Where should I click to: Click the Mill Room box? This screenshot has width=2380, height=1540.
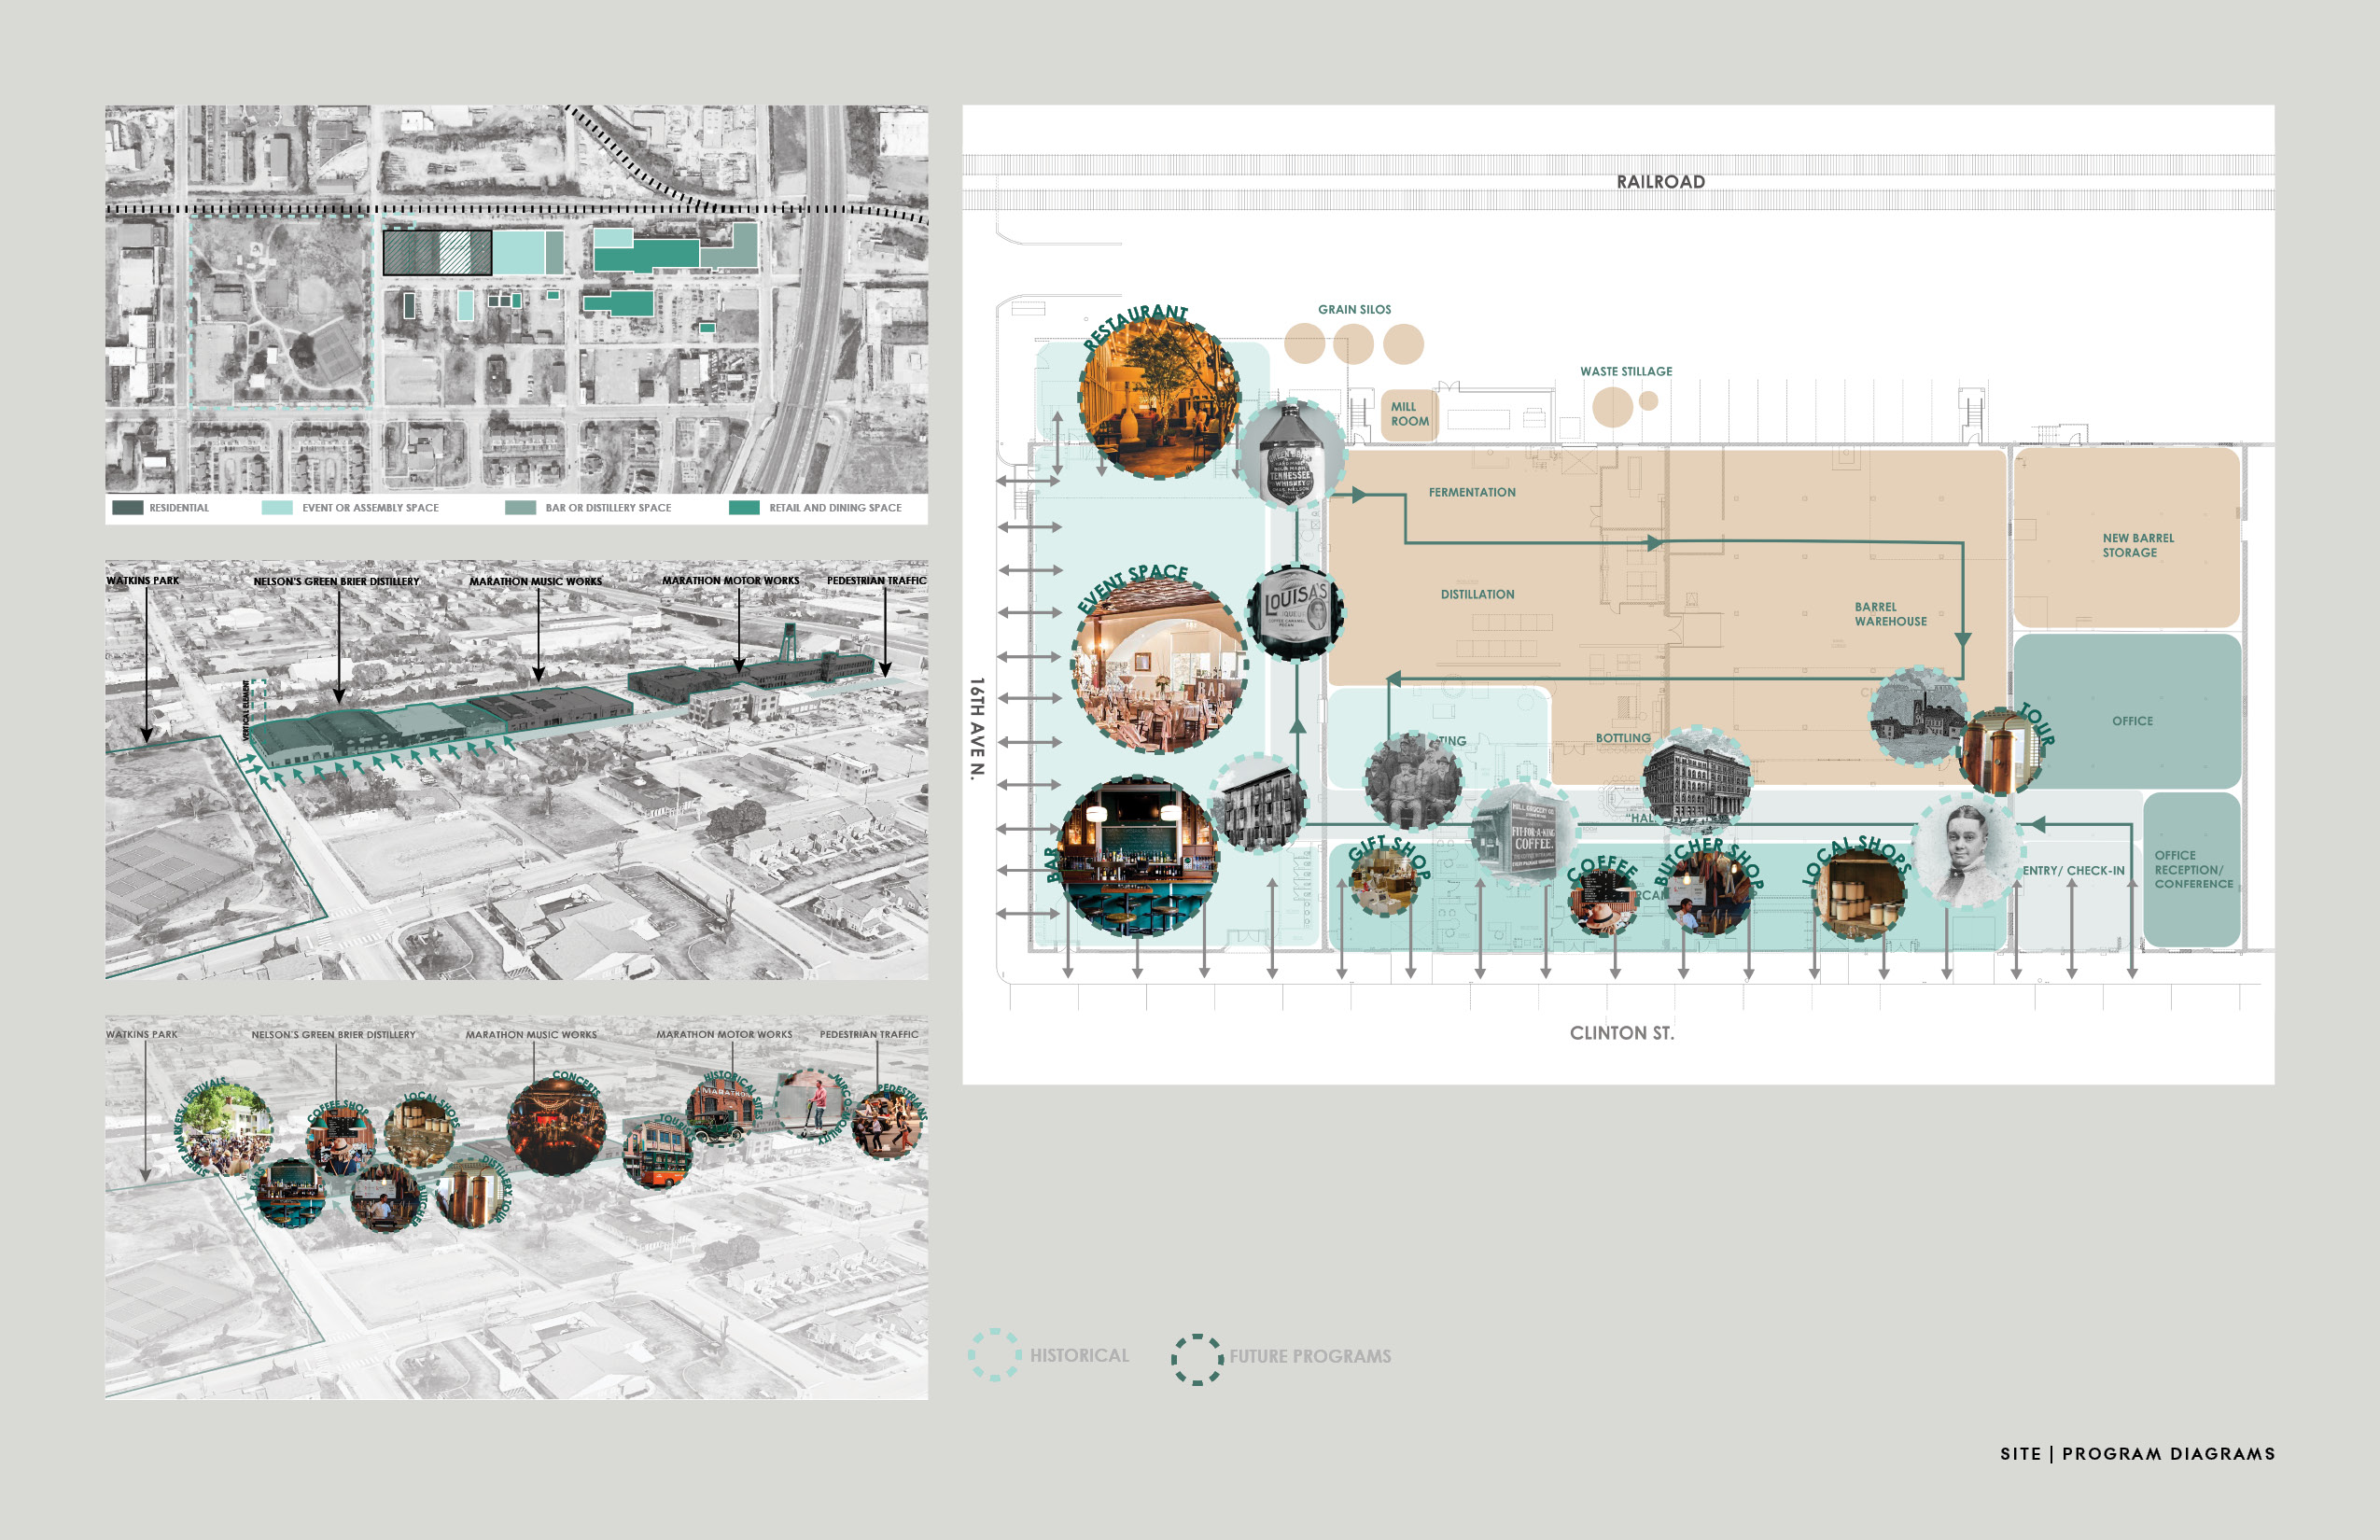1409,414
